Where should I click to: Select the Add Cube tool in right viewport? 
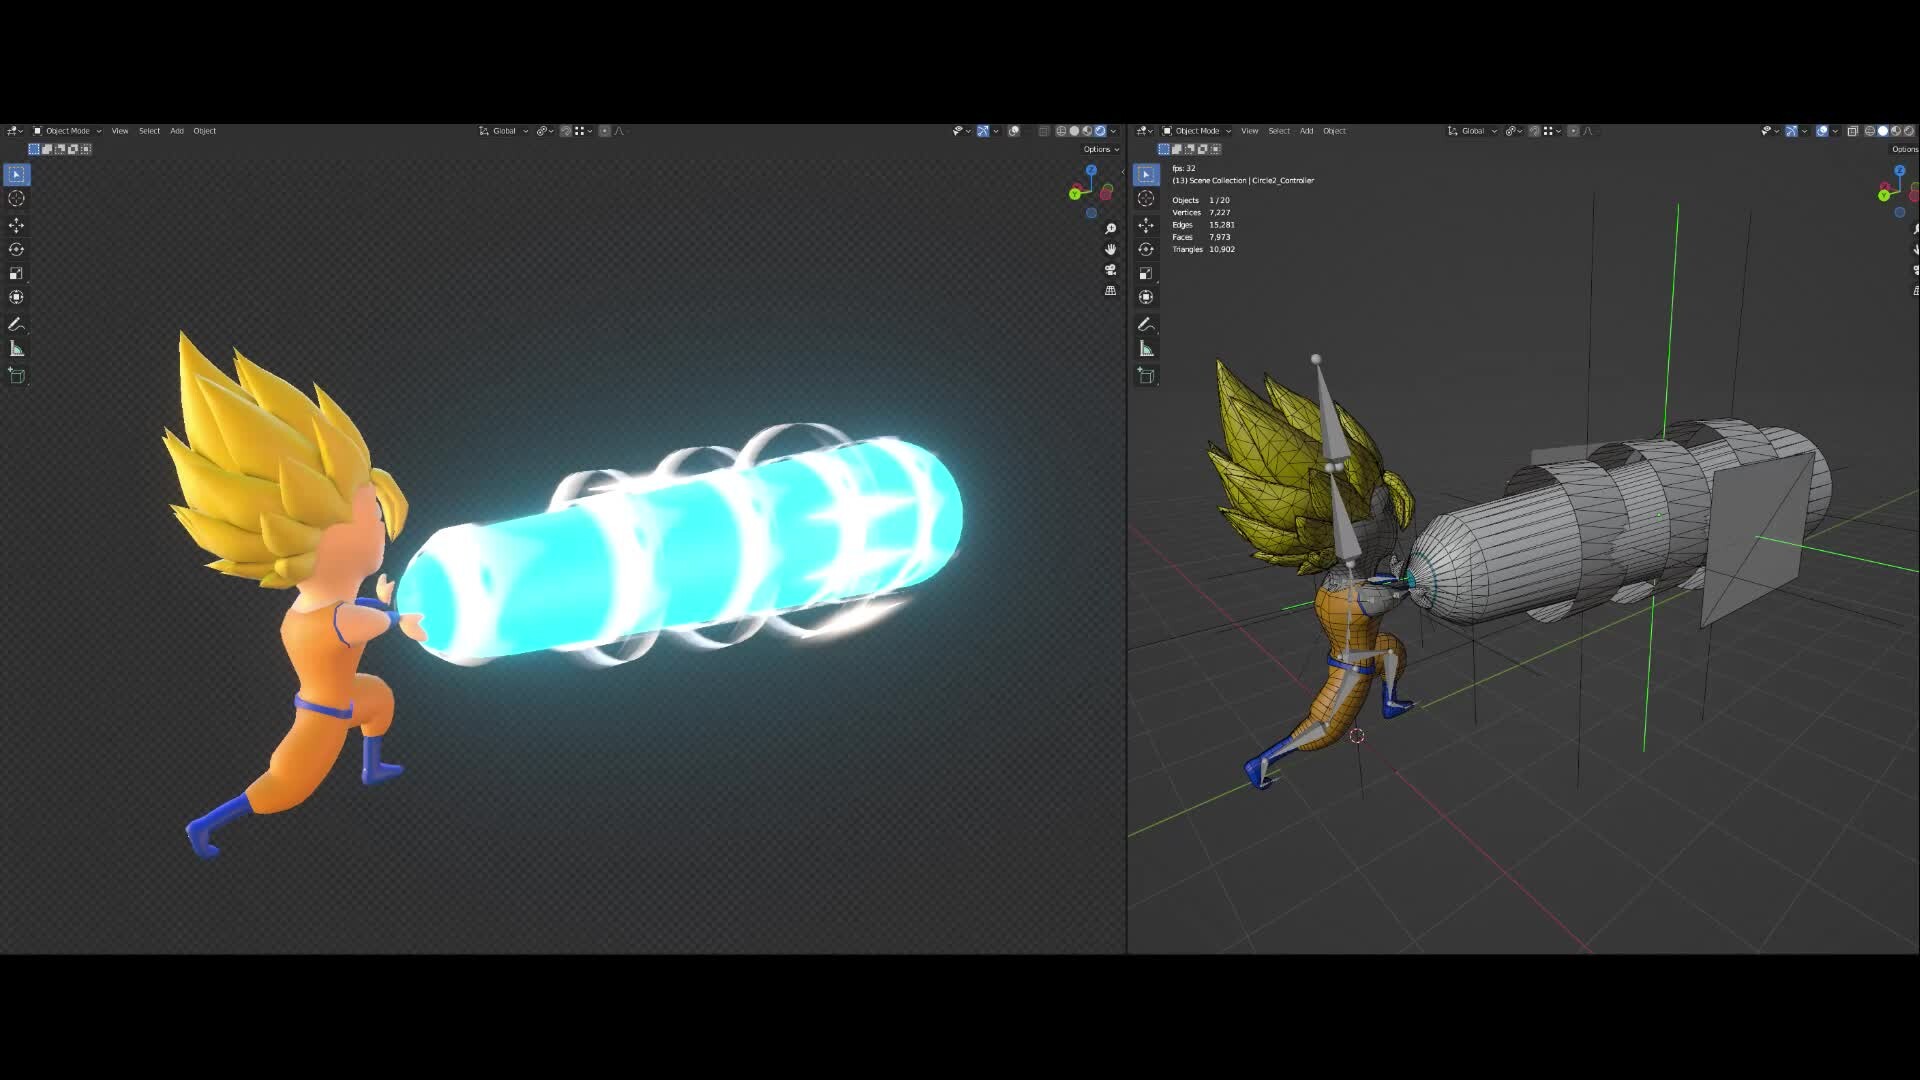(1146, 375)
